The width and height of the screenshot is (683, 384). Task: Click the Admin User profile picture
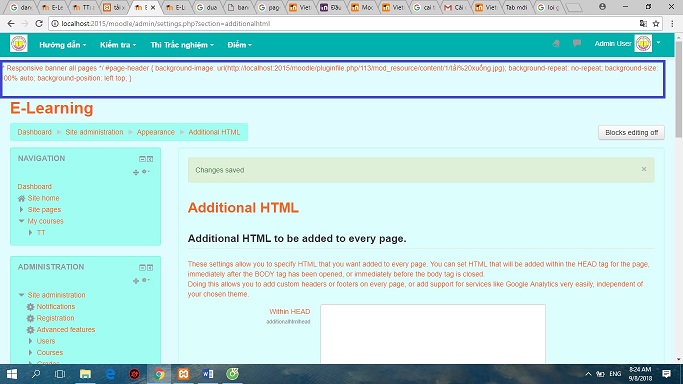[643, 44]
